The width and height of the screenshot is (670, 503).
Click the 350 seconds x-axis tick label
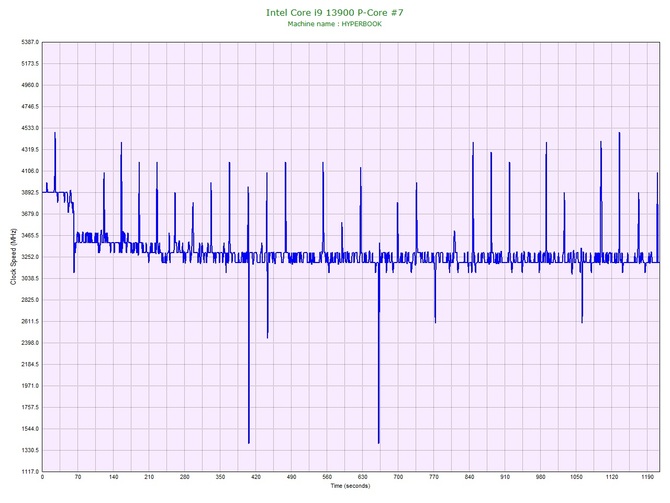coord(220,477)
